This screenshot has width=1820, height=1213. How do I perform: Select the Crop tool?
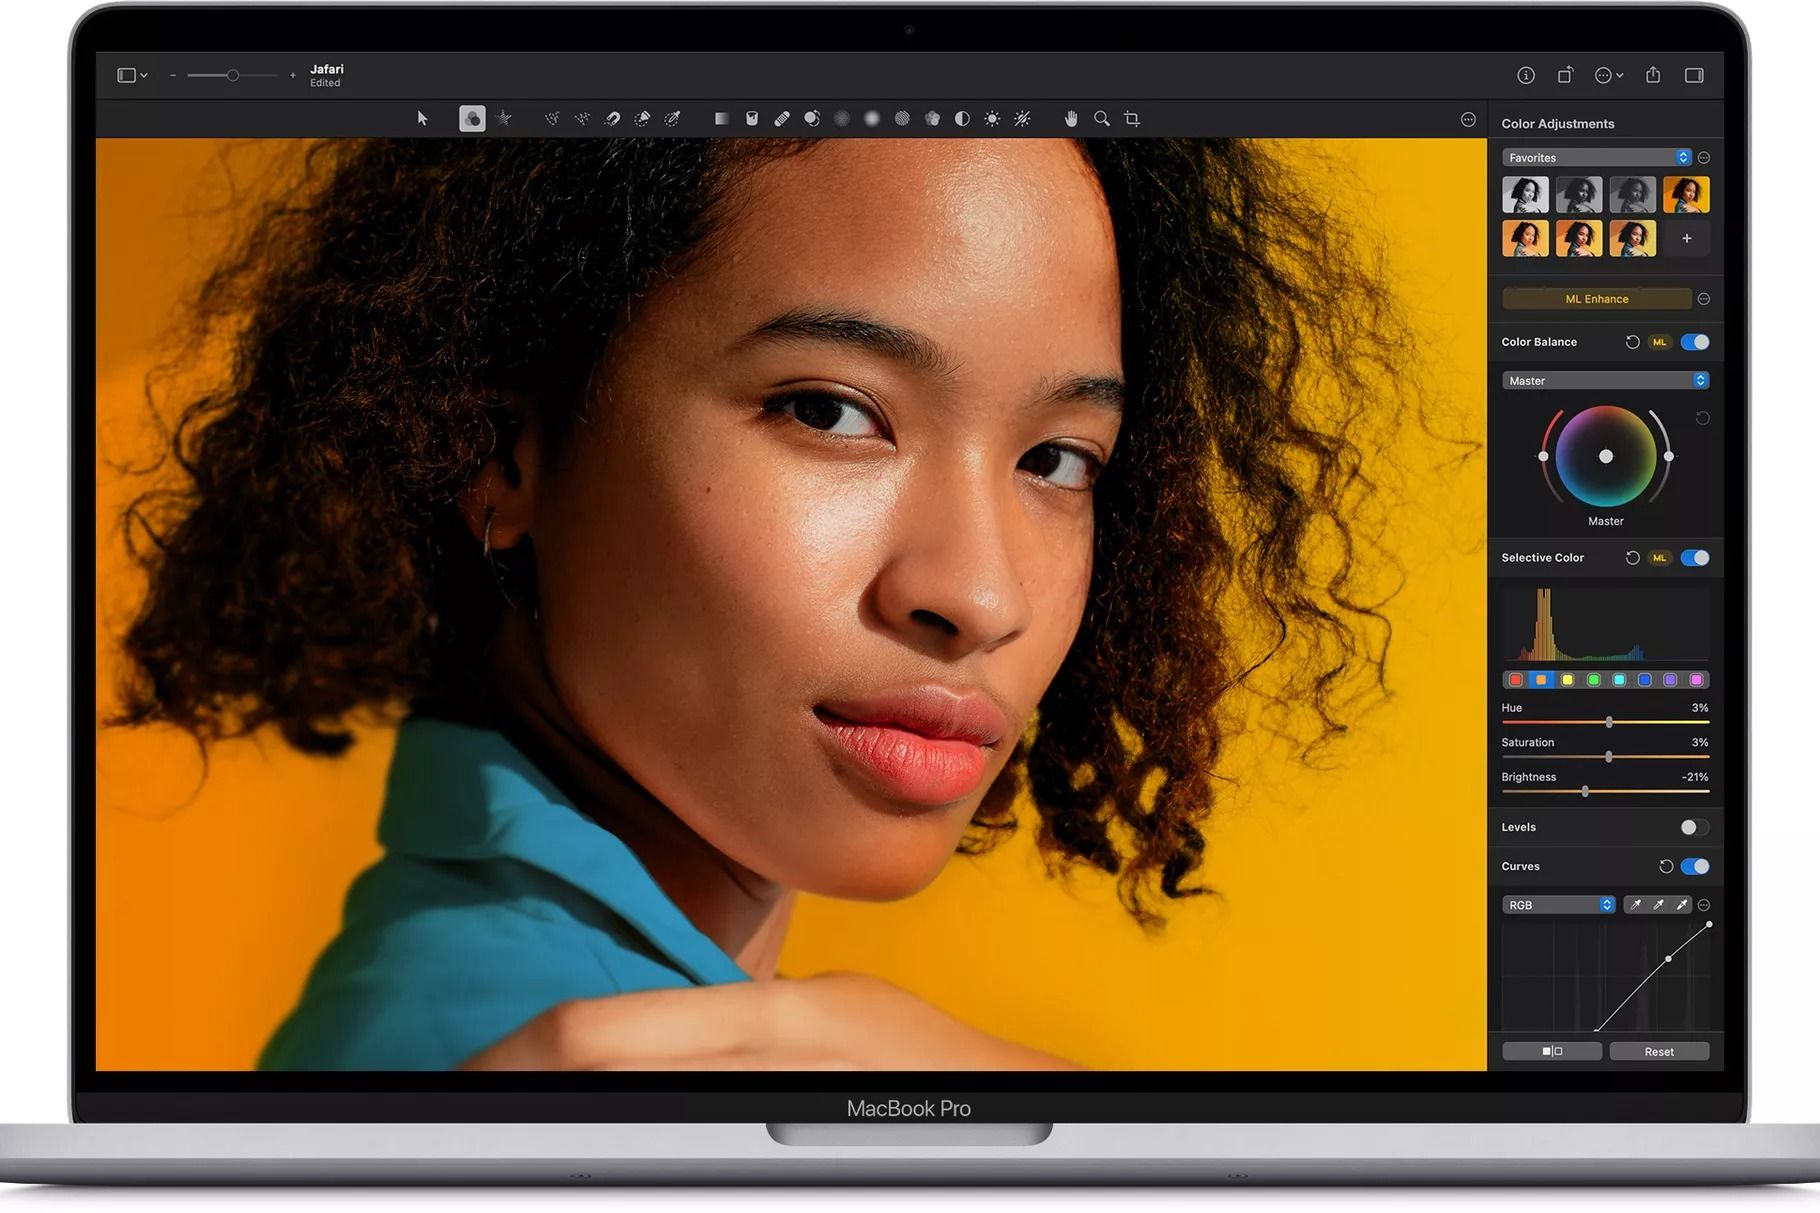[x=1131, y=118]
